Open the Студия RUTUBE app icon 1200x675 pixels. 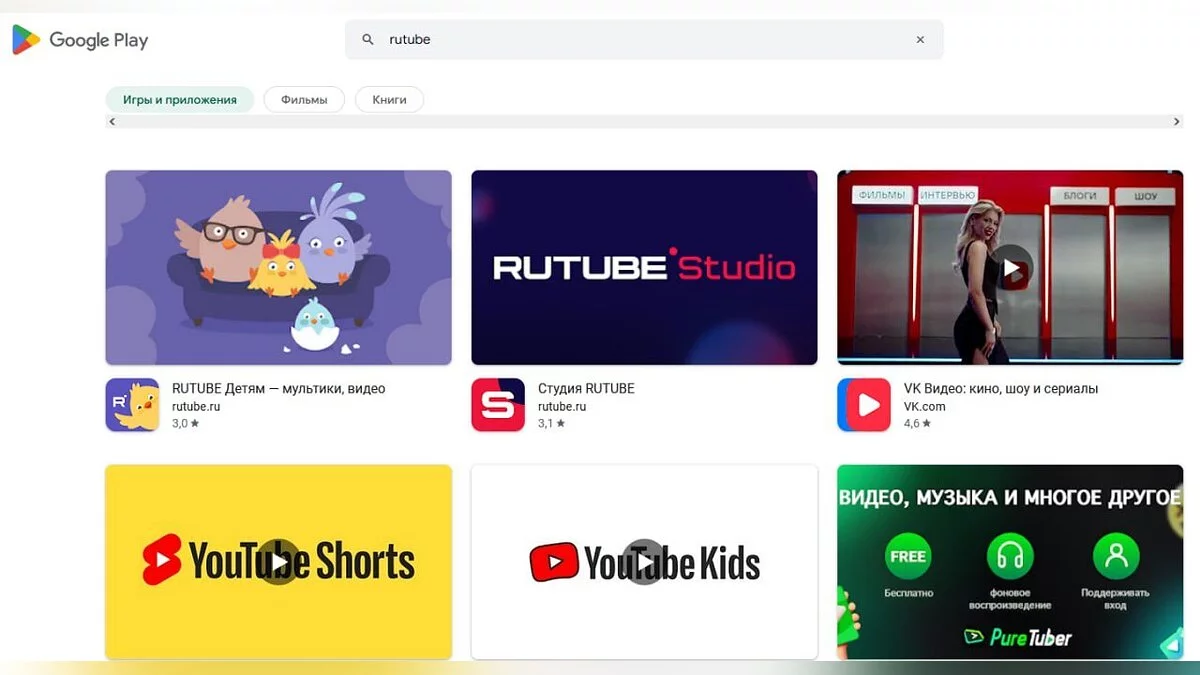pos(498,405)
